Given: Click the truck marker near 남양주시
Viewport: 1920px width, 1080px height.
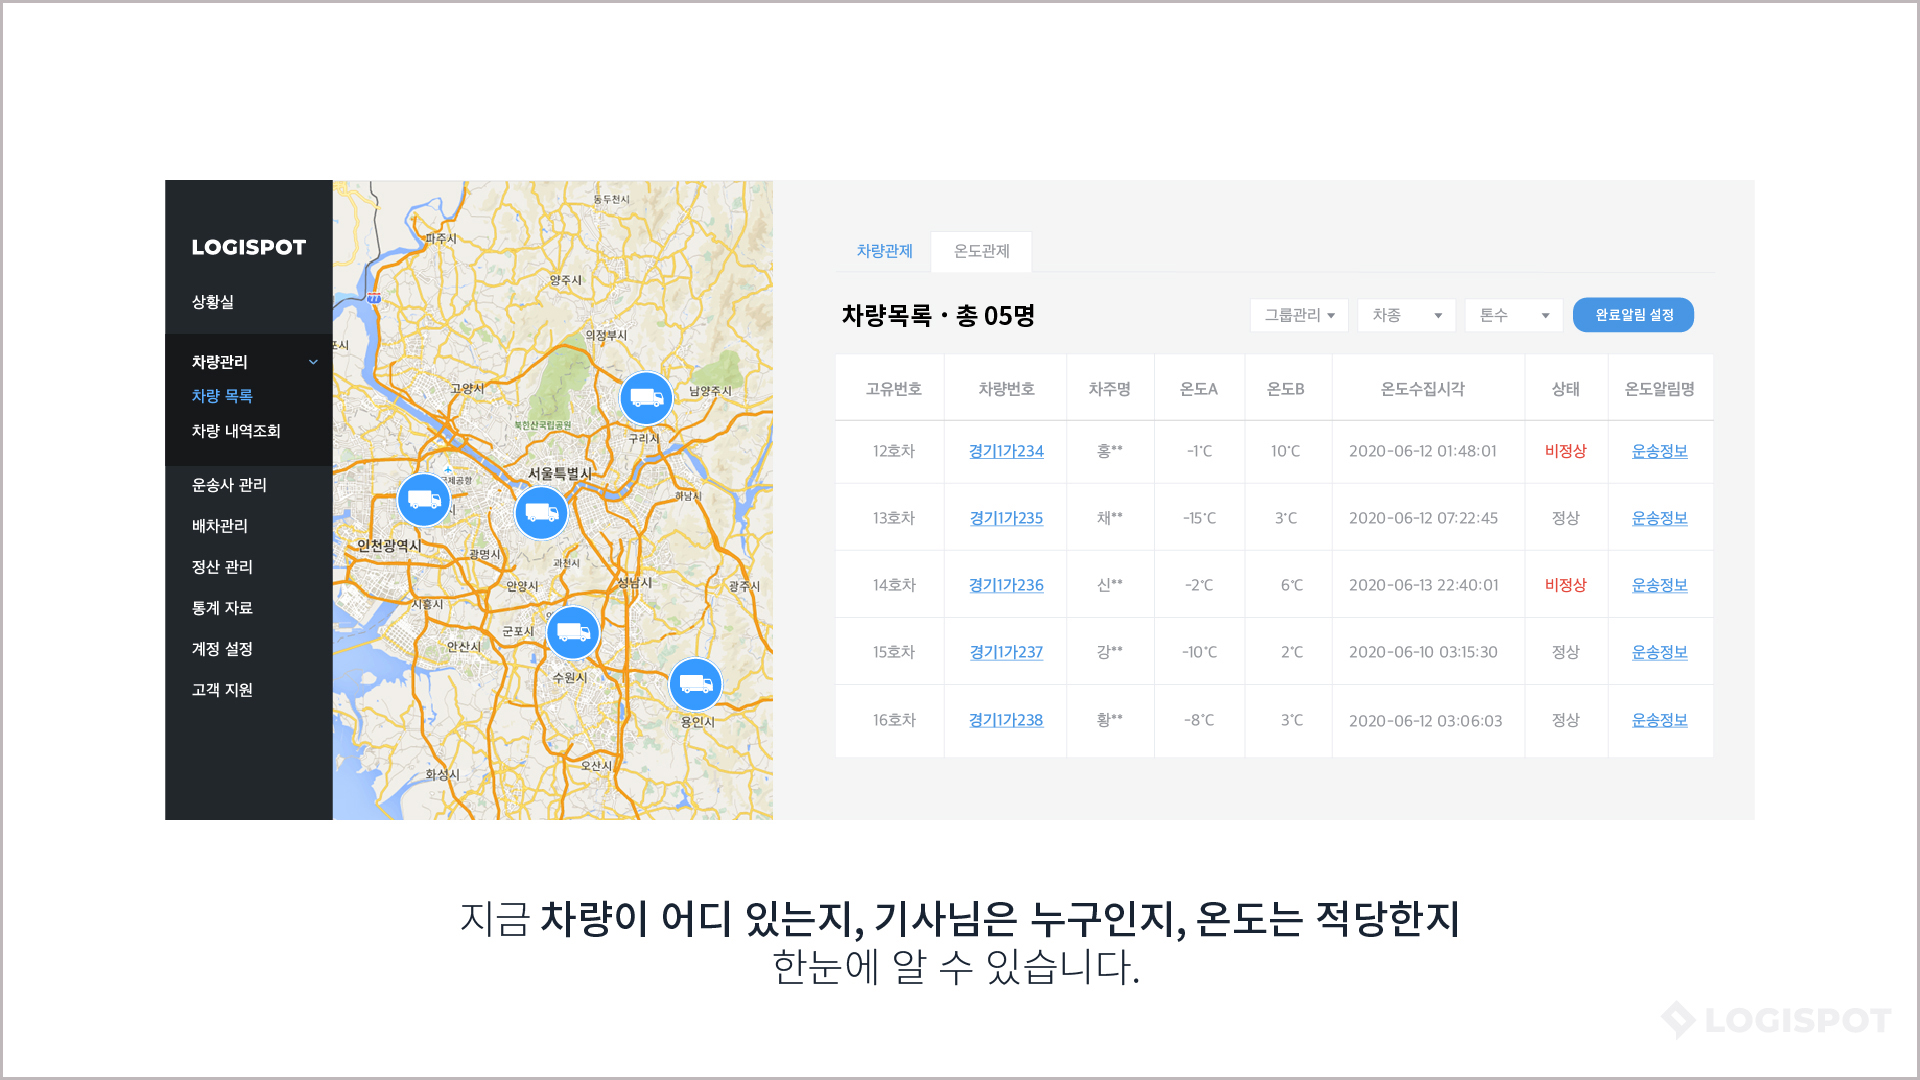Looking at the screenshot, I should pyautogui.click(x=646, y=398).
